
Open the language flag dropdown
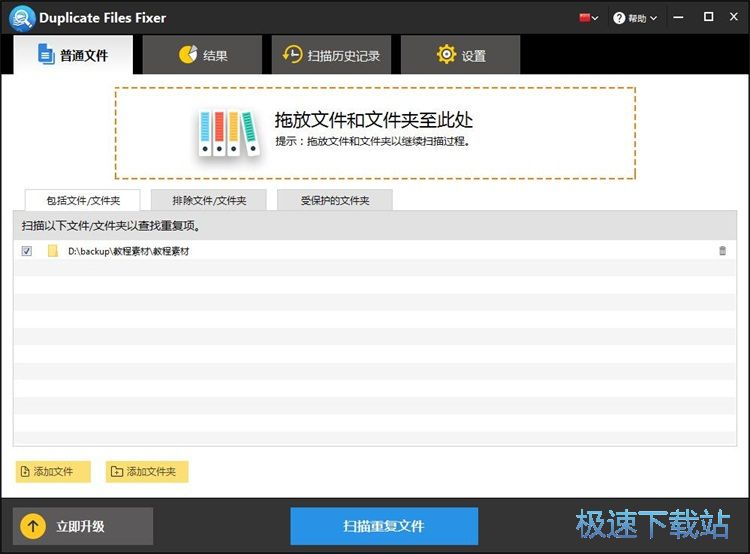[589, 18]
